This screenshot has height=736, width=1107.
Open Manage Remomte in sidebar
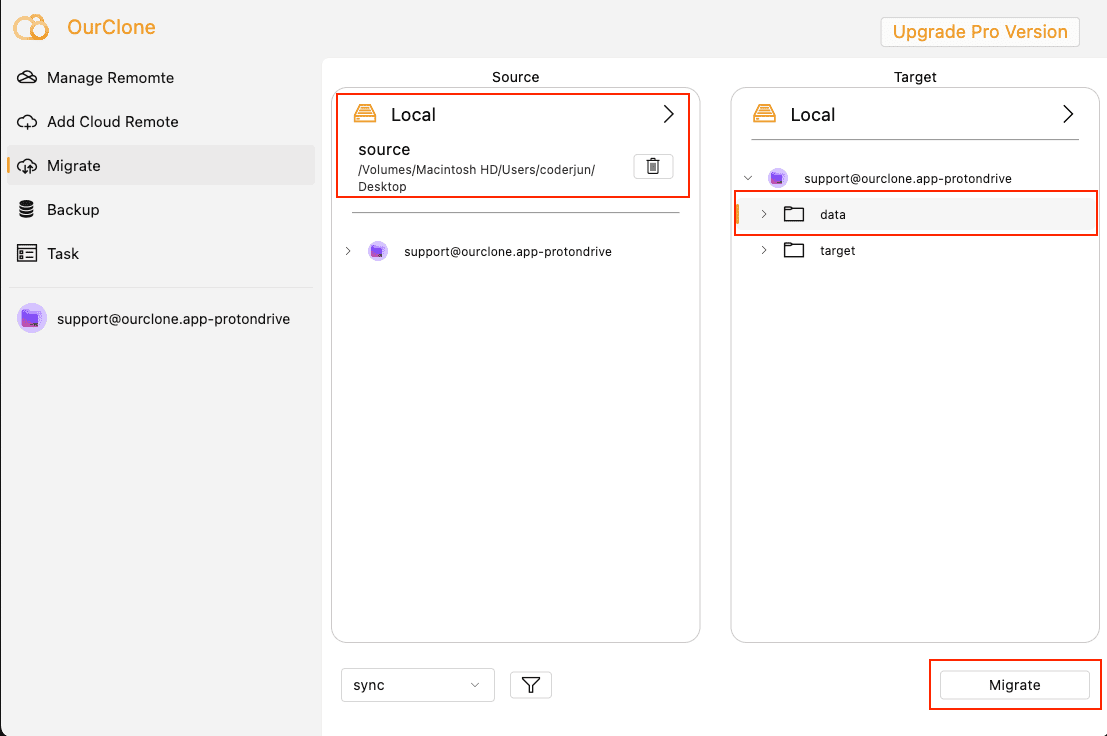(x=161, y=78)
